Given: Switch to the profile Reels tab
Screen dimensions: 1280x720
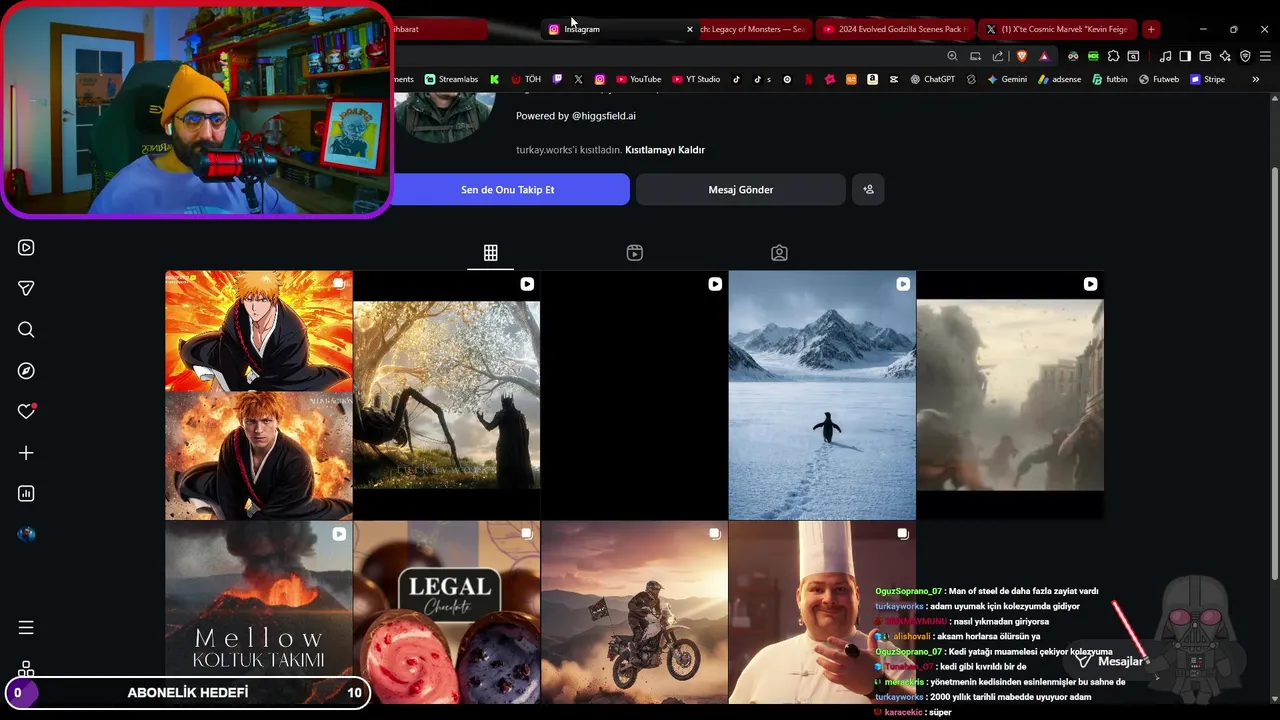Looking at the screenshot, I should click(x=634, y=253).
